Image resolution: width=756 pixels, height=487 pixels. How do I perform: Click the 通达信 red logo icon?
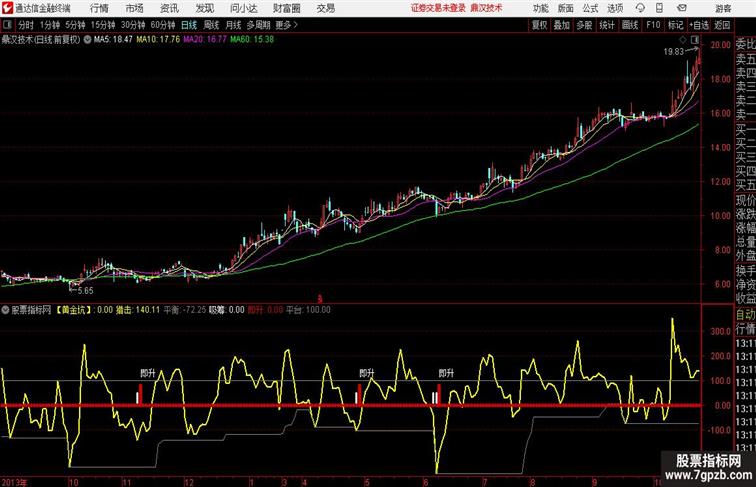pos(7,8)
